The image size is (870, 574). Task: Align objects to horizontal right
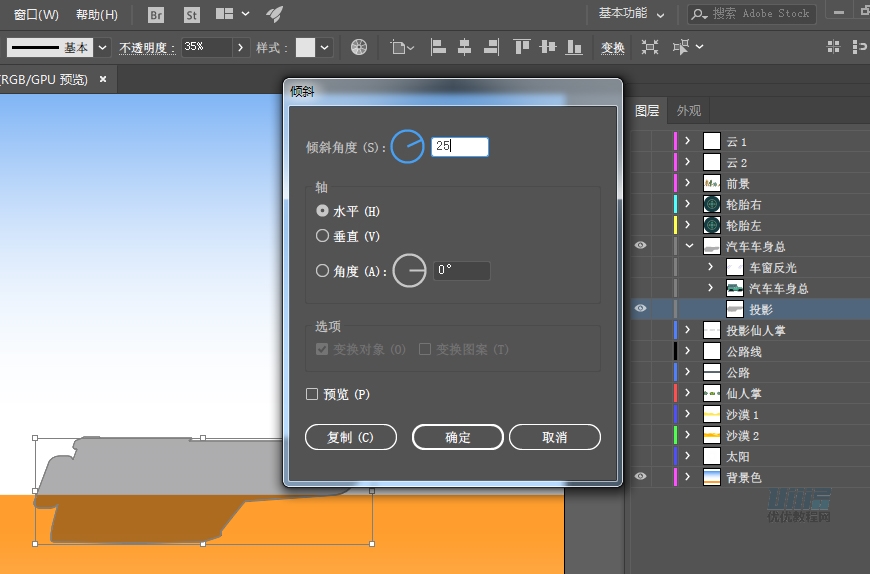pyautogui.click(x=492, y=47)
